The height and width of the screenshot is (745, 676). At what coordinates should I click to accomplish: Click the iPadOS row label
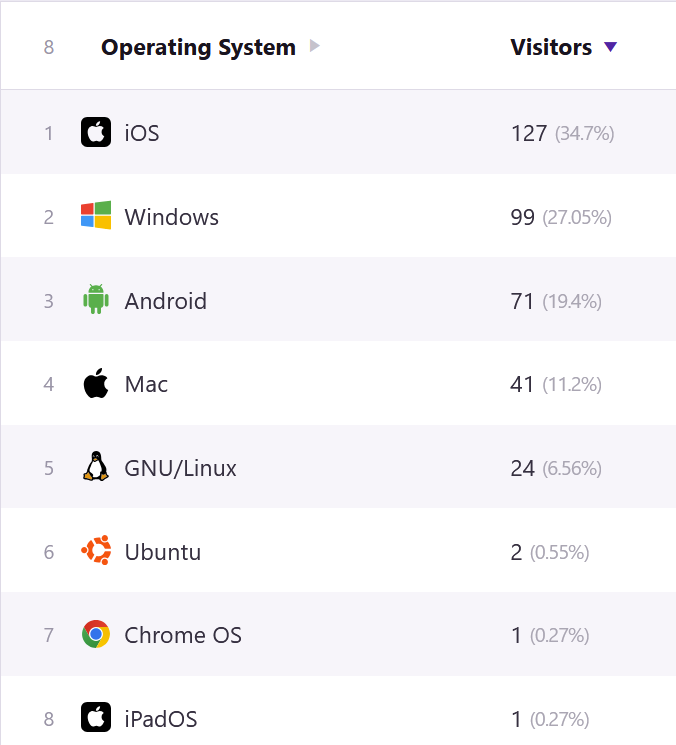point(161,719)
